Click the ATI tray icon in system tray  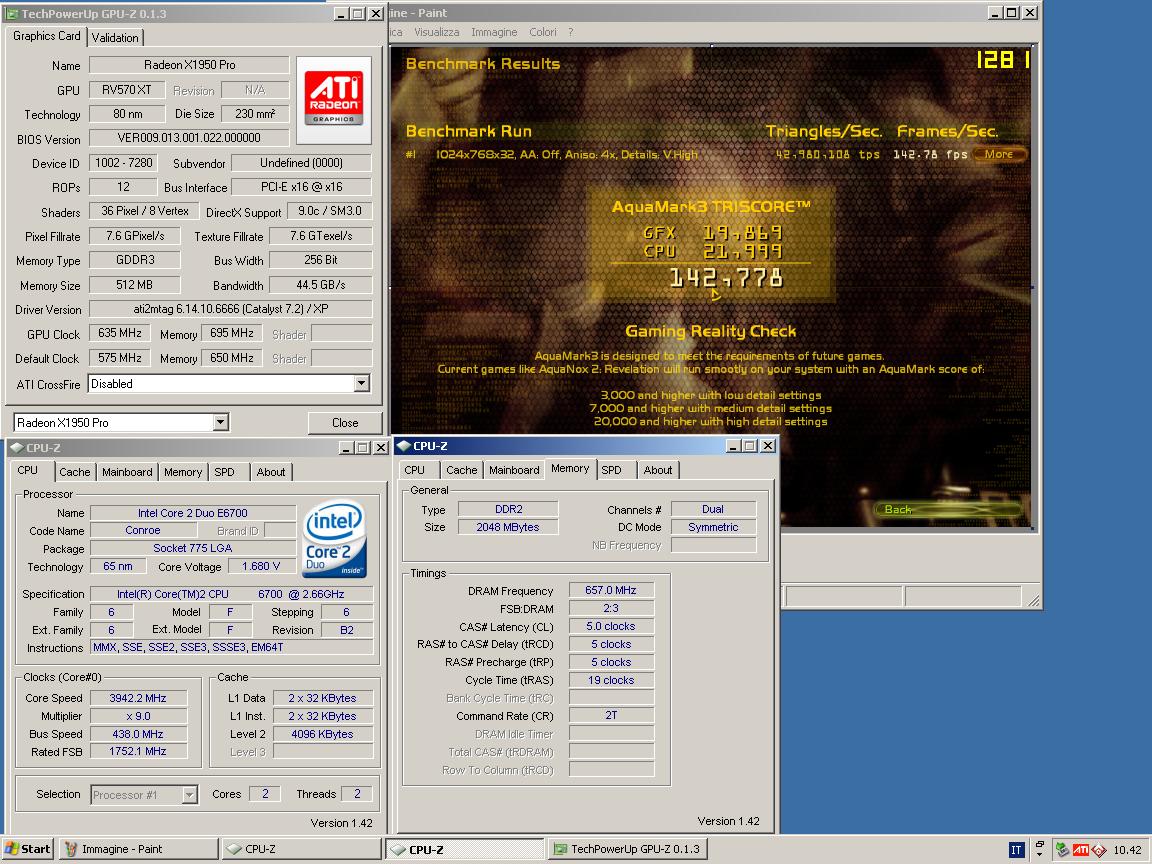coord(1081,850)
